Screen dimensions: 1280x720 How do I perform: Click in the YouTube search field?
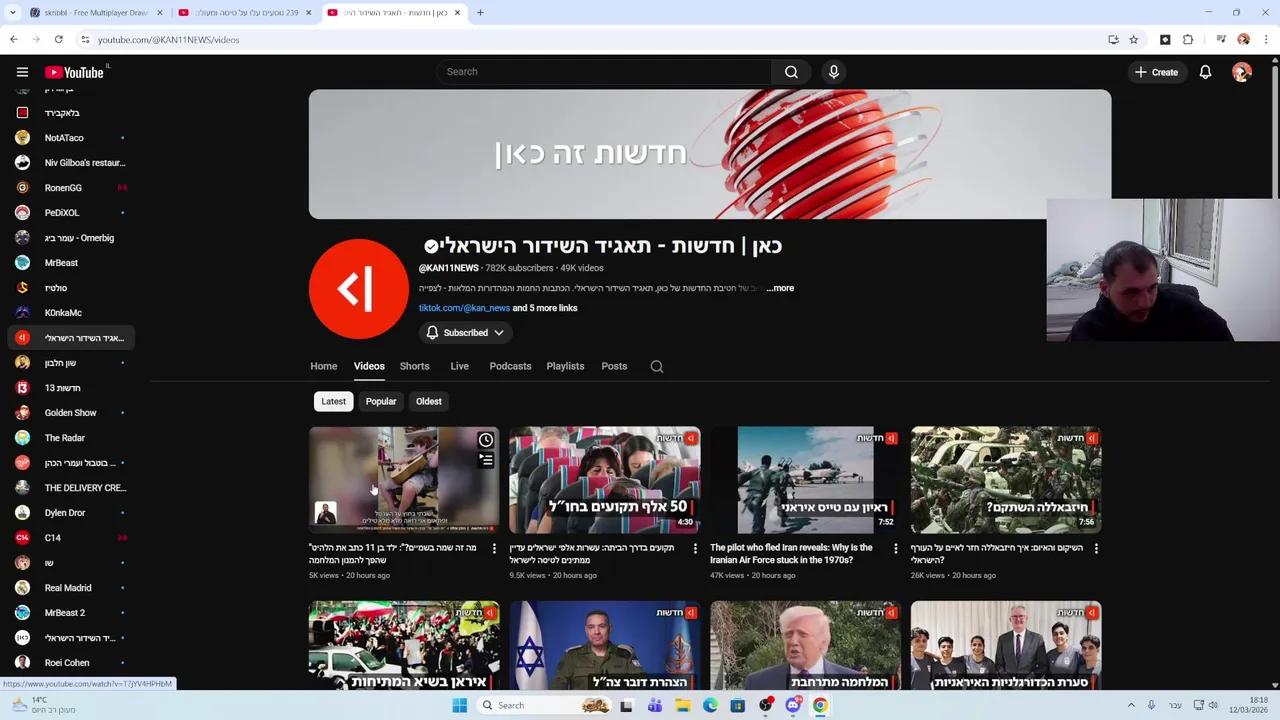(603, 72)
